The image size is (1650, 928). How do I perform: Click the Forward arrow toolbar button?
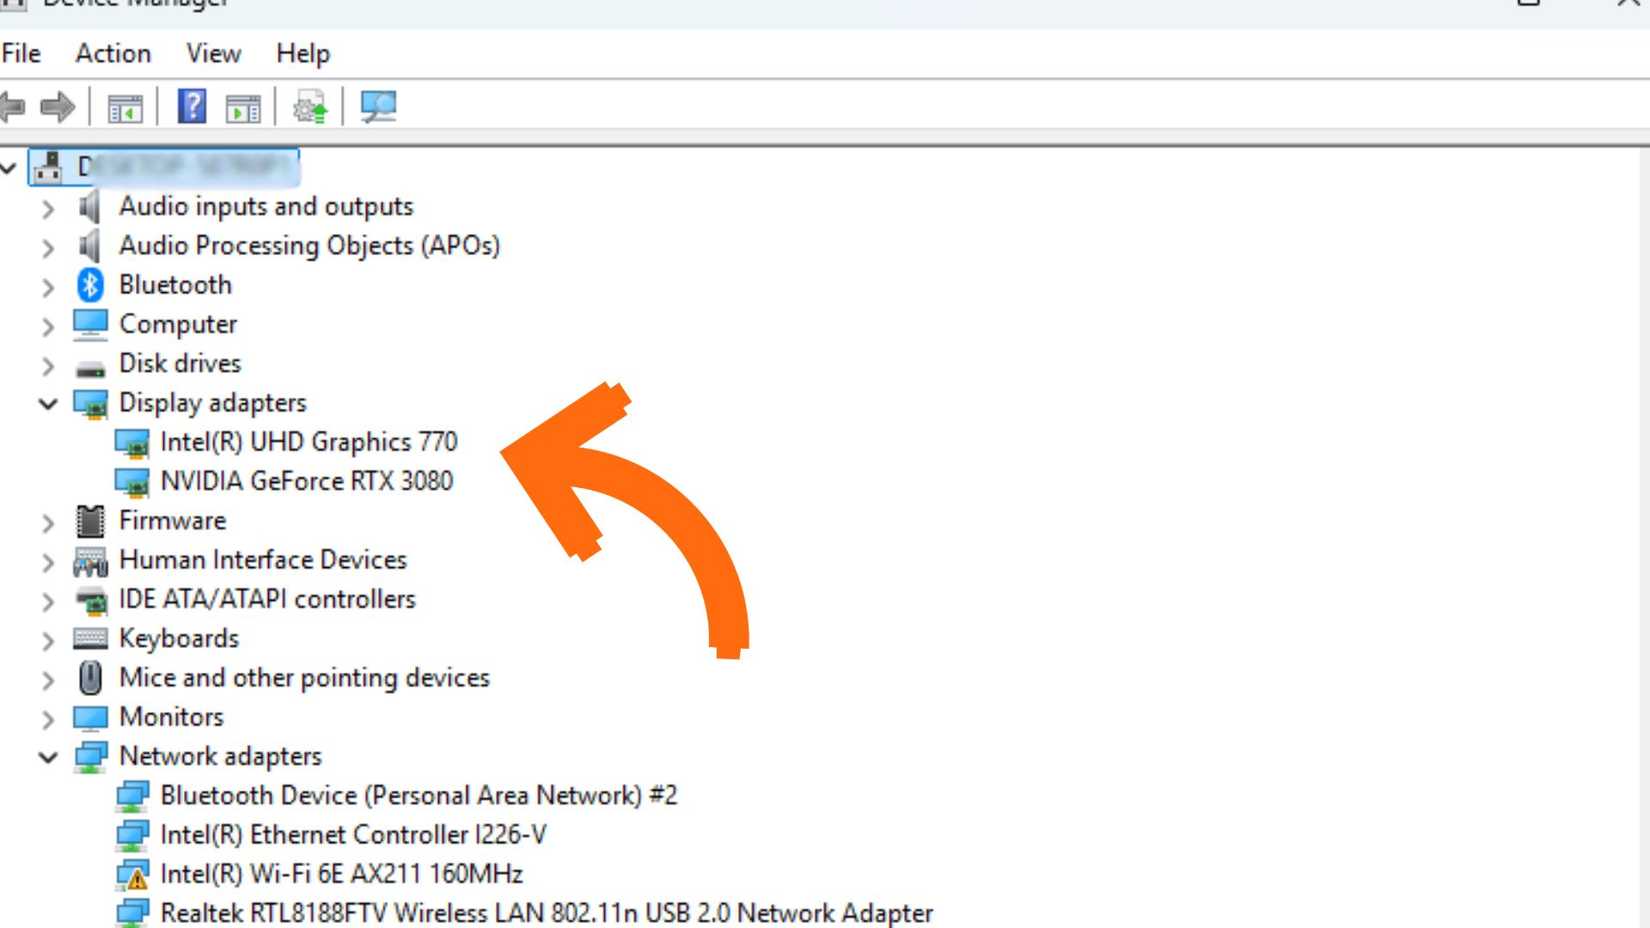57,106
